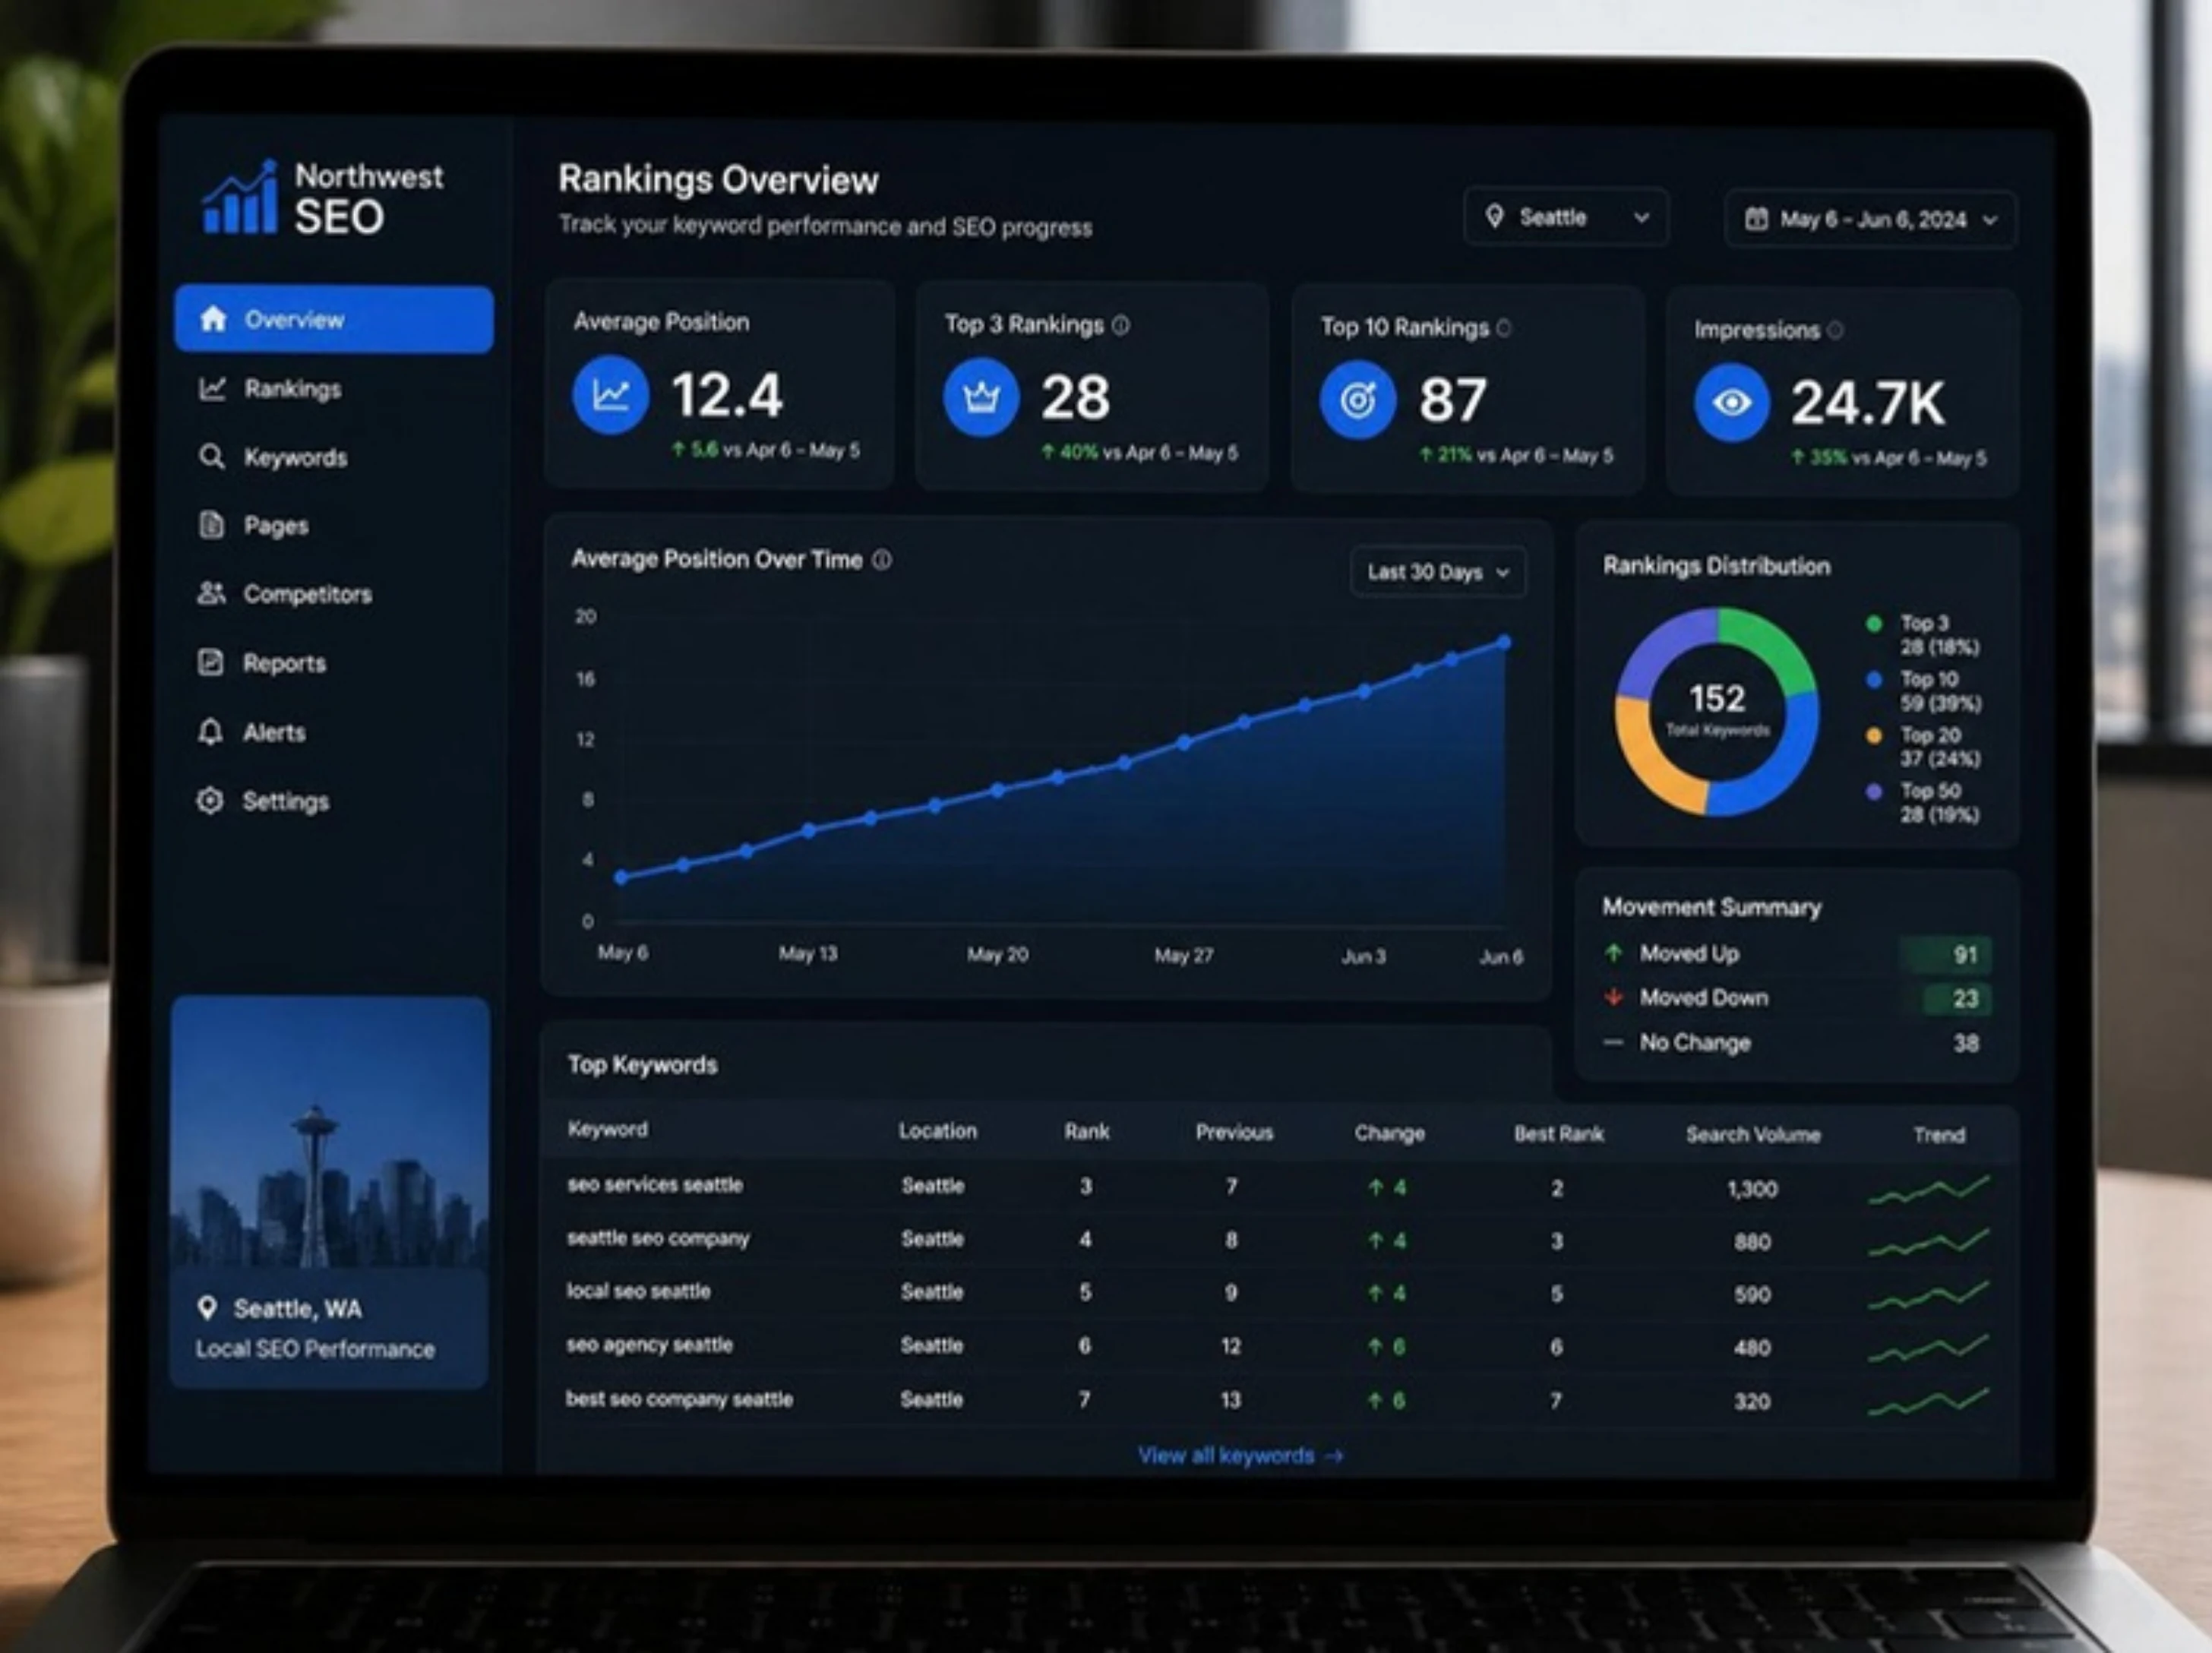This screenshot has height=1653, width=2212.
Task: Open the Settings gear icon
Action: [210, 801]
